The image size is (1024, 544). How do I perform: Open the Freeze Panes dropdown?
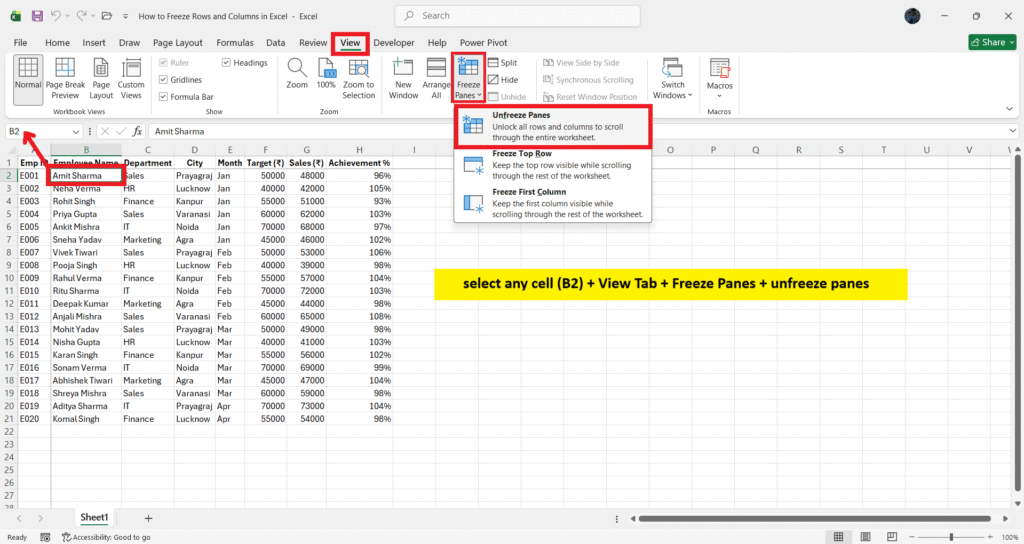tap(468, 78)
